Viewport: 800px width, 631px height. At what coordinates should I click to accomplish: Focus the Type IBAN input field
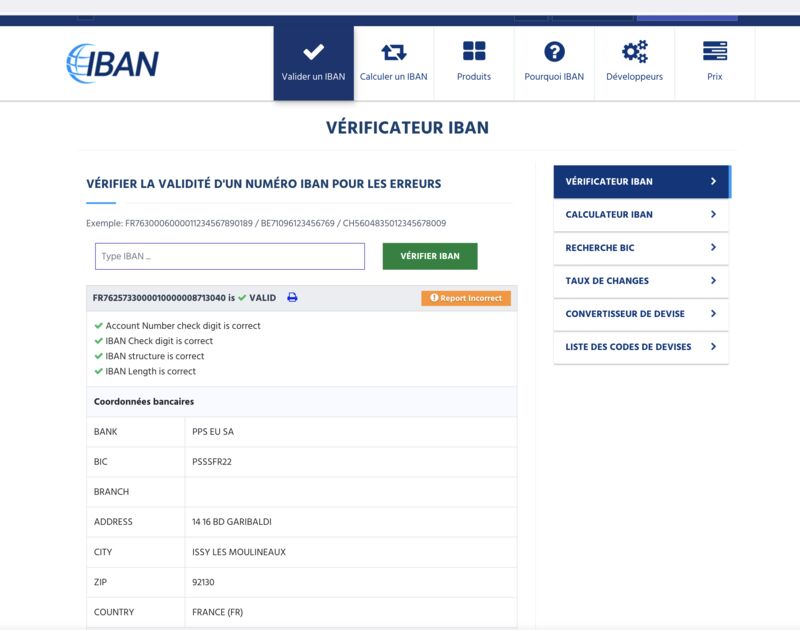230,256
